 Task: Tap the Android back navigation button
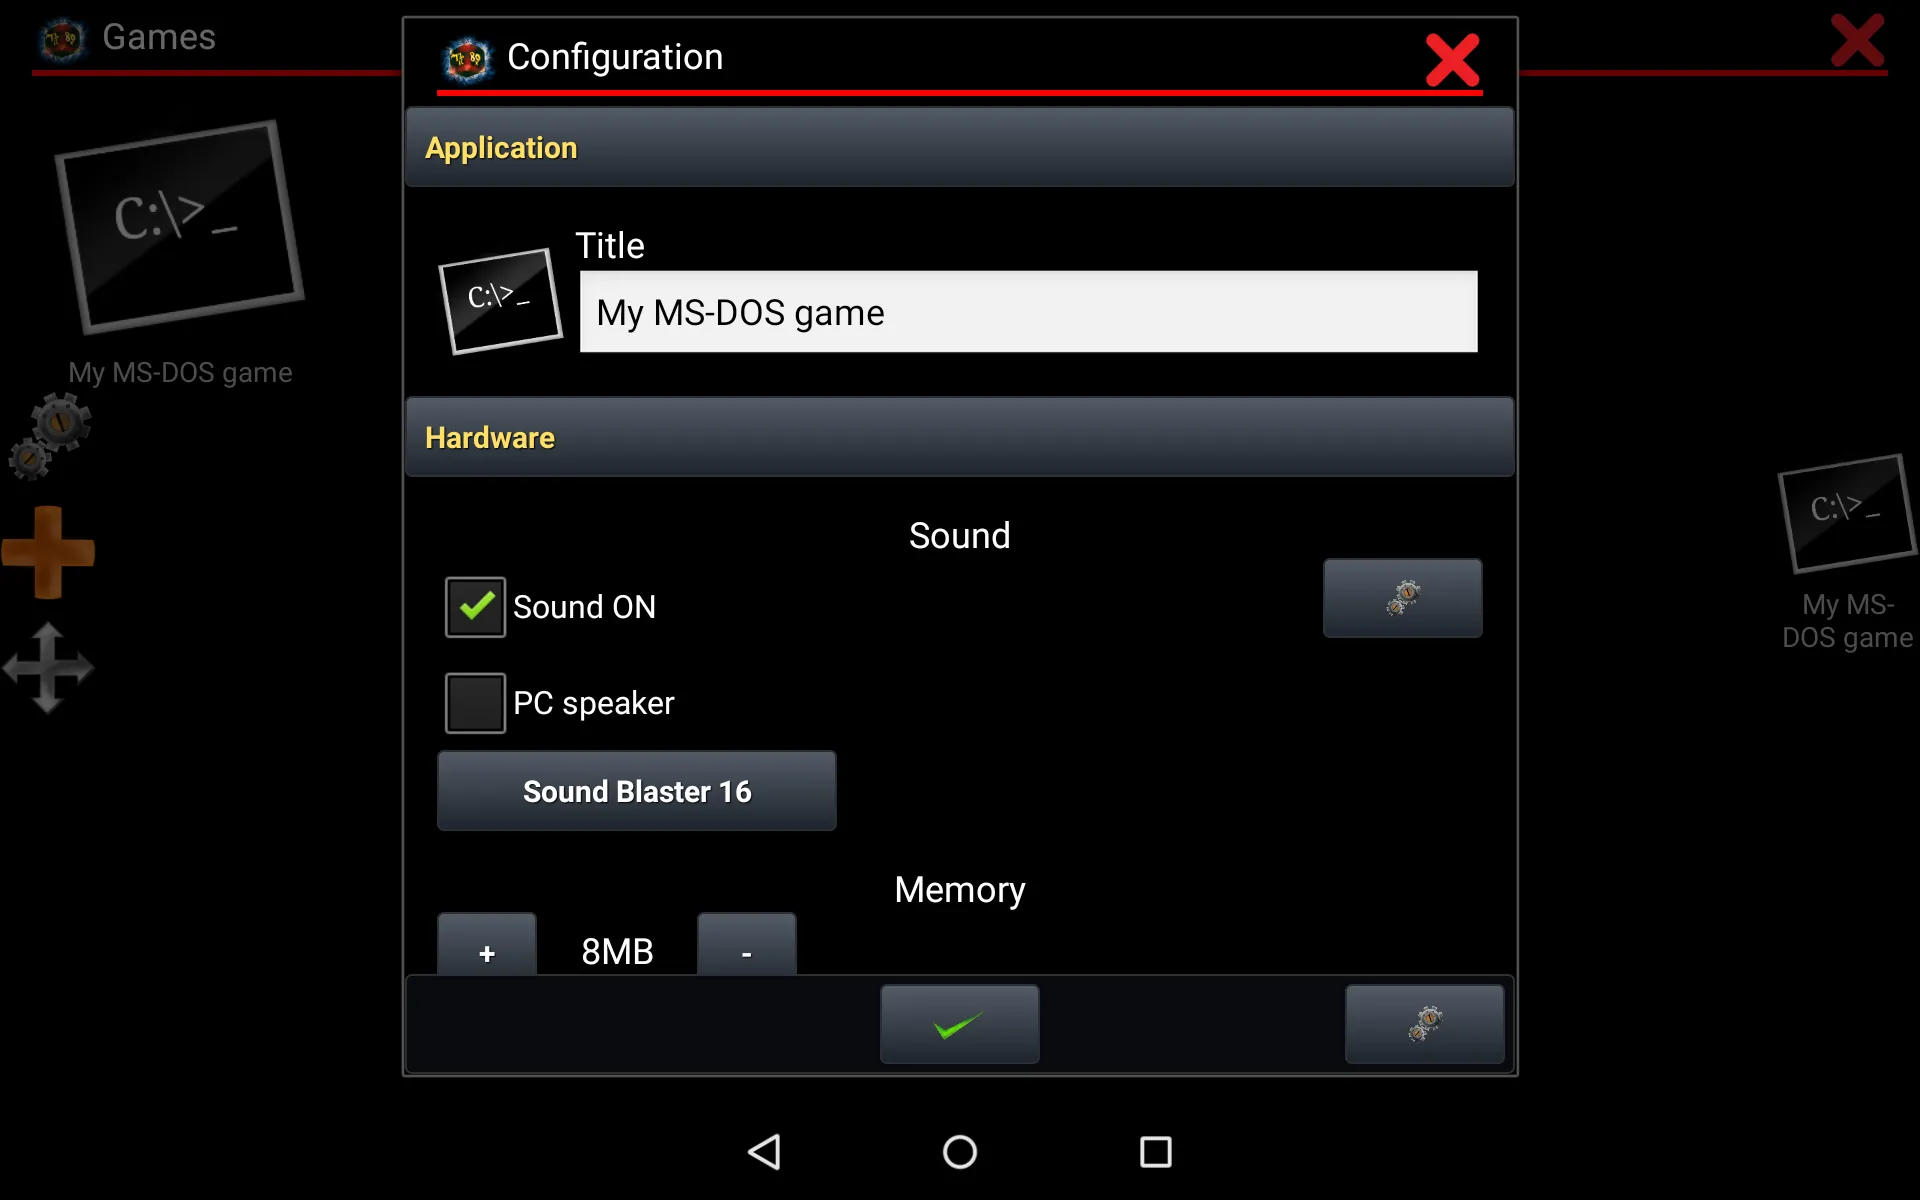click(x=764, y=1152)
